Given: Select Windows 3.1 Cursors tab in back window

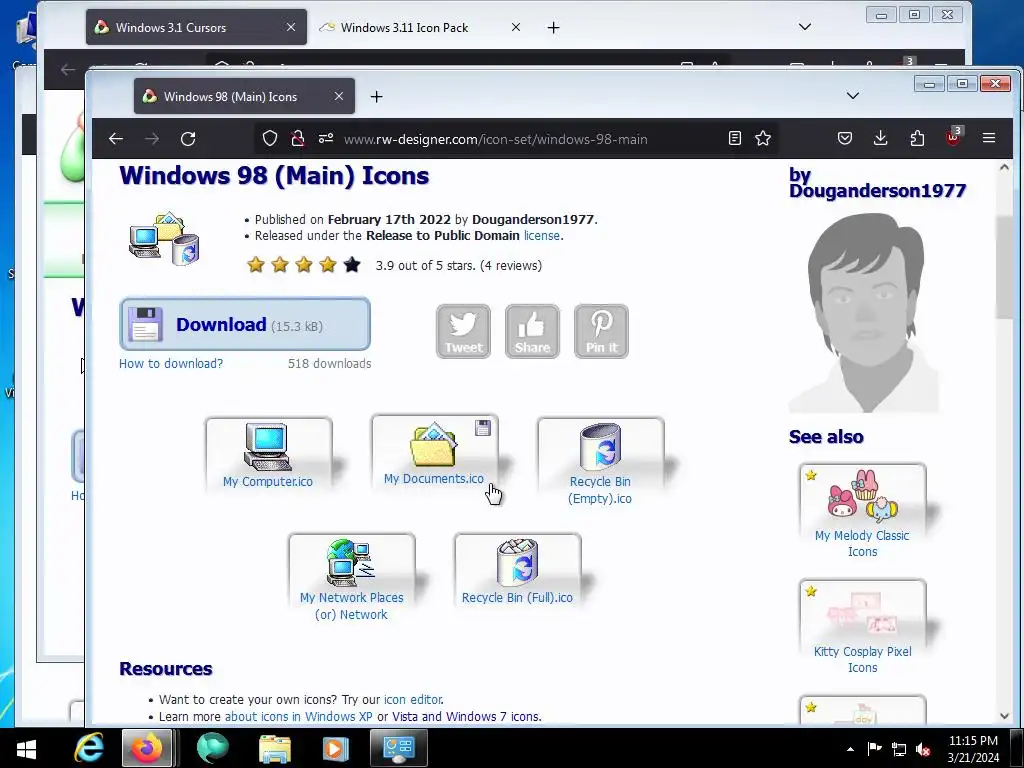Looking at the screenshot, I should (196, 27).
